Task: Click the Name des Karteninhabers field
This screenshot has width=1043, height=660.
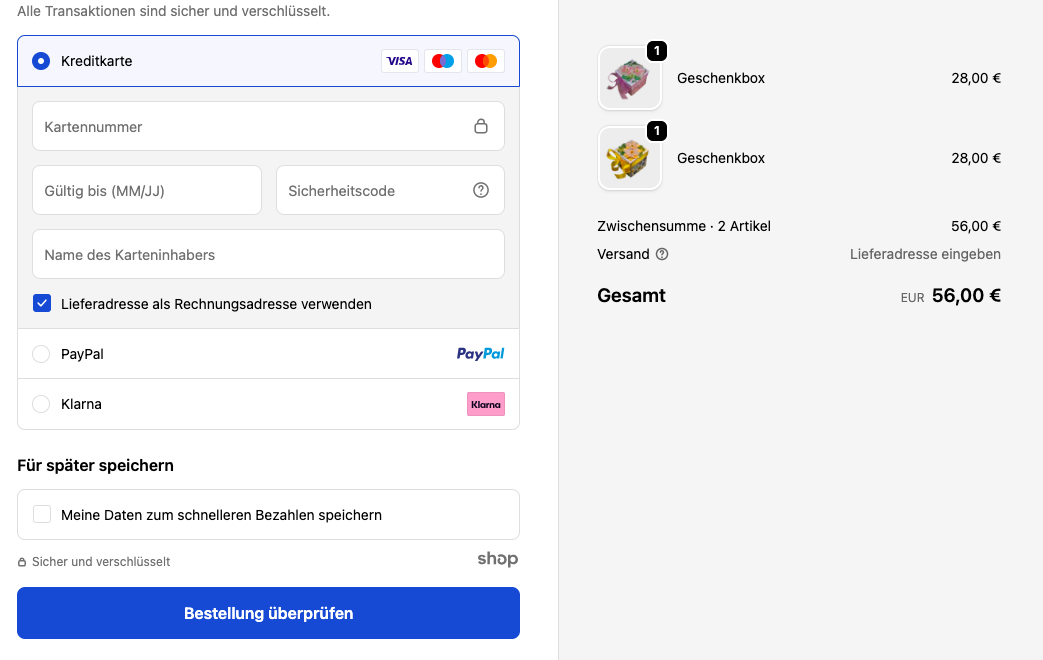Action: pos(268,255)
